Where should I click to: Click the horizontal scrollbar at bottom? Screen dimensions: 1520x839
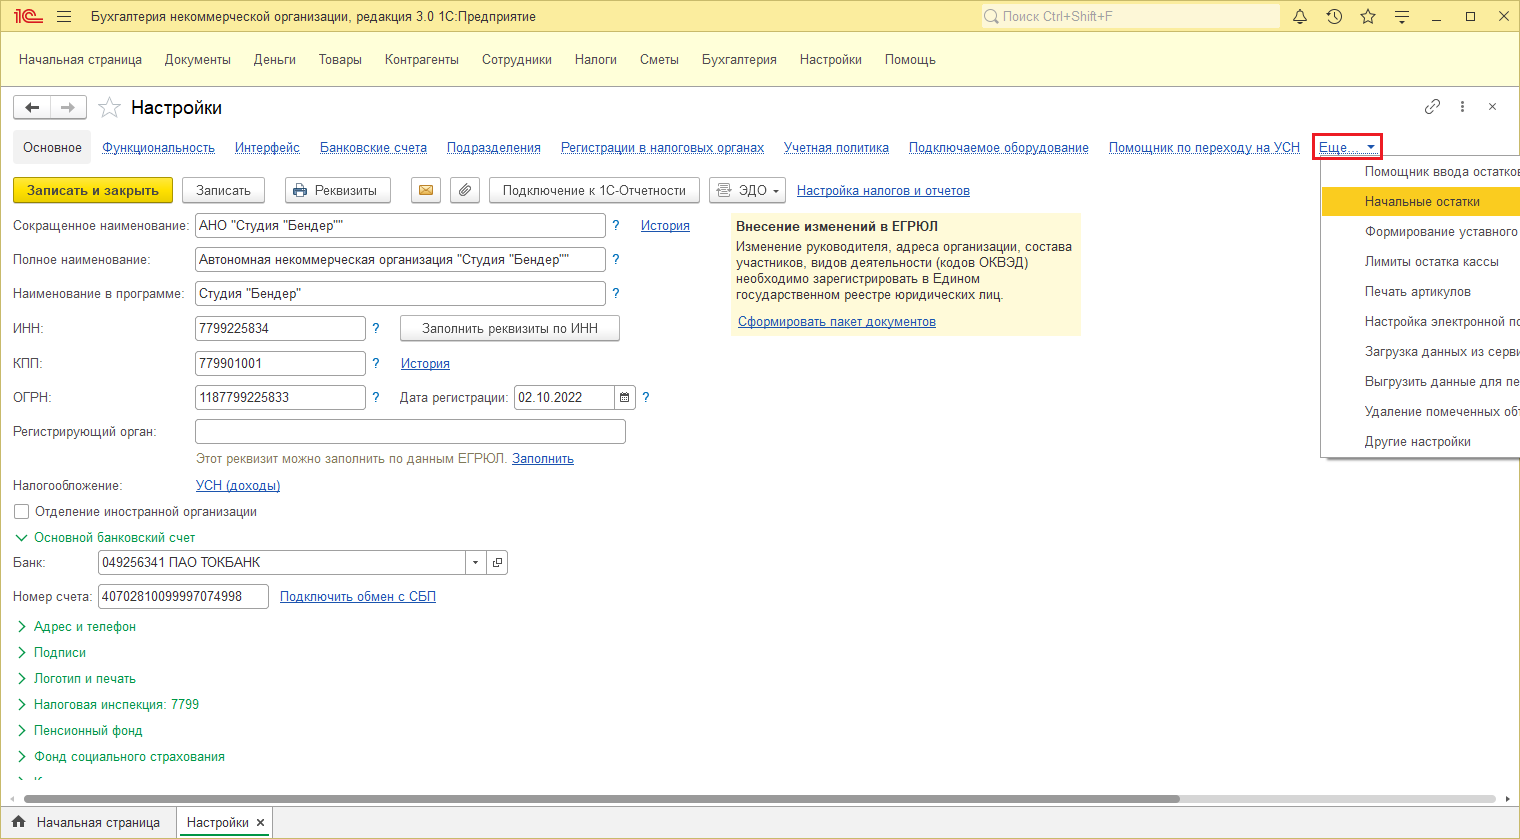pyautogui.click(x=602, y=799)
